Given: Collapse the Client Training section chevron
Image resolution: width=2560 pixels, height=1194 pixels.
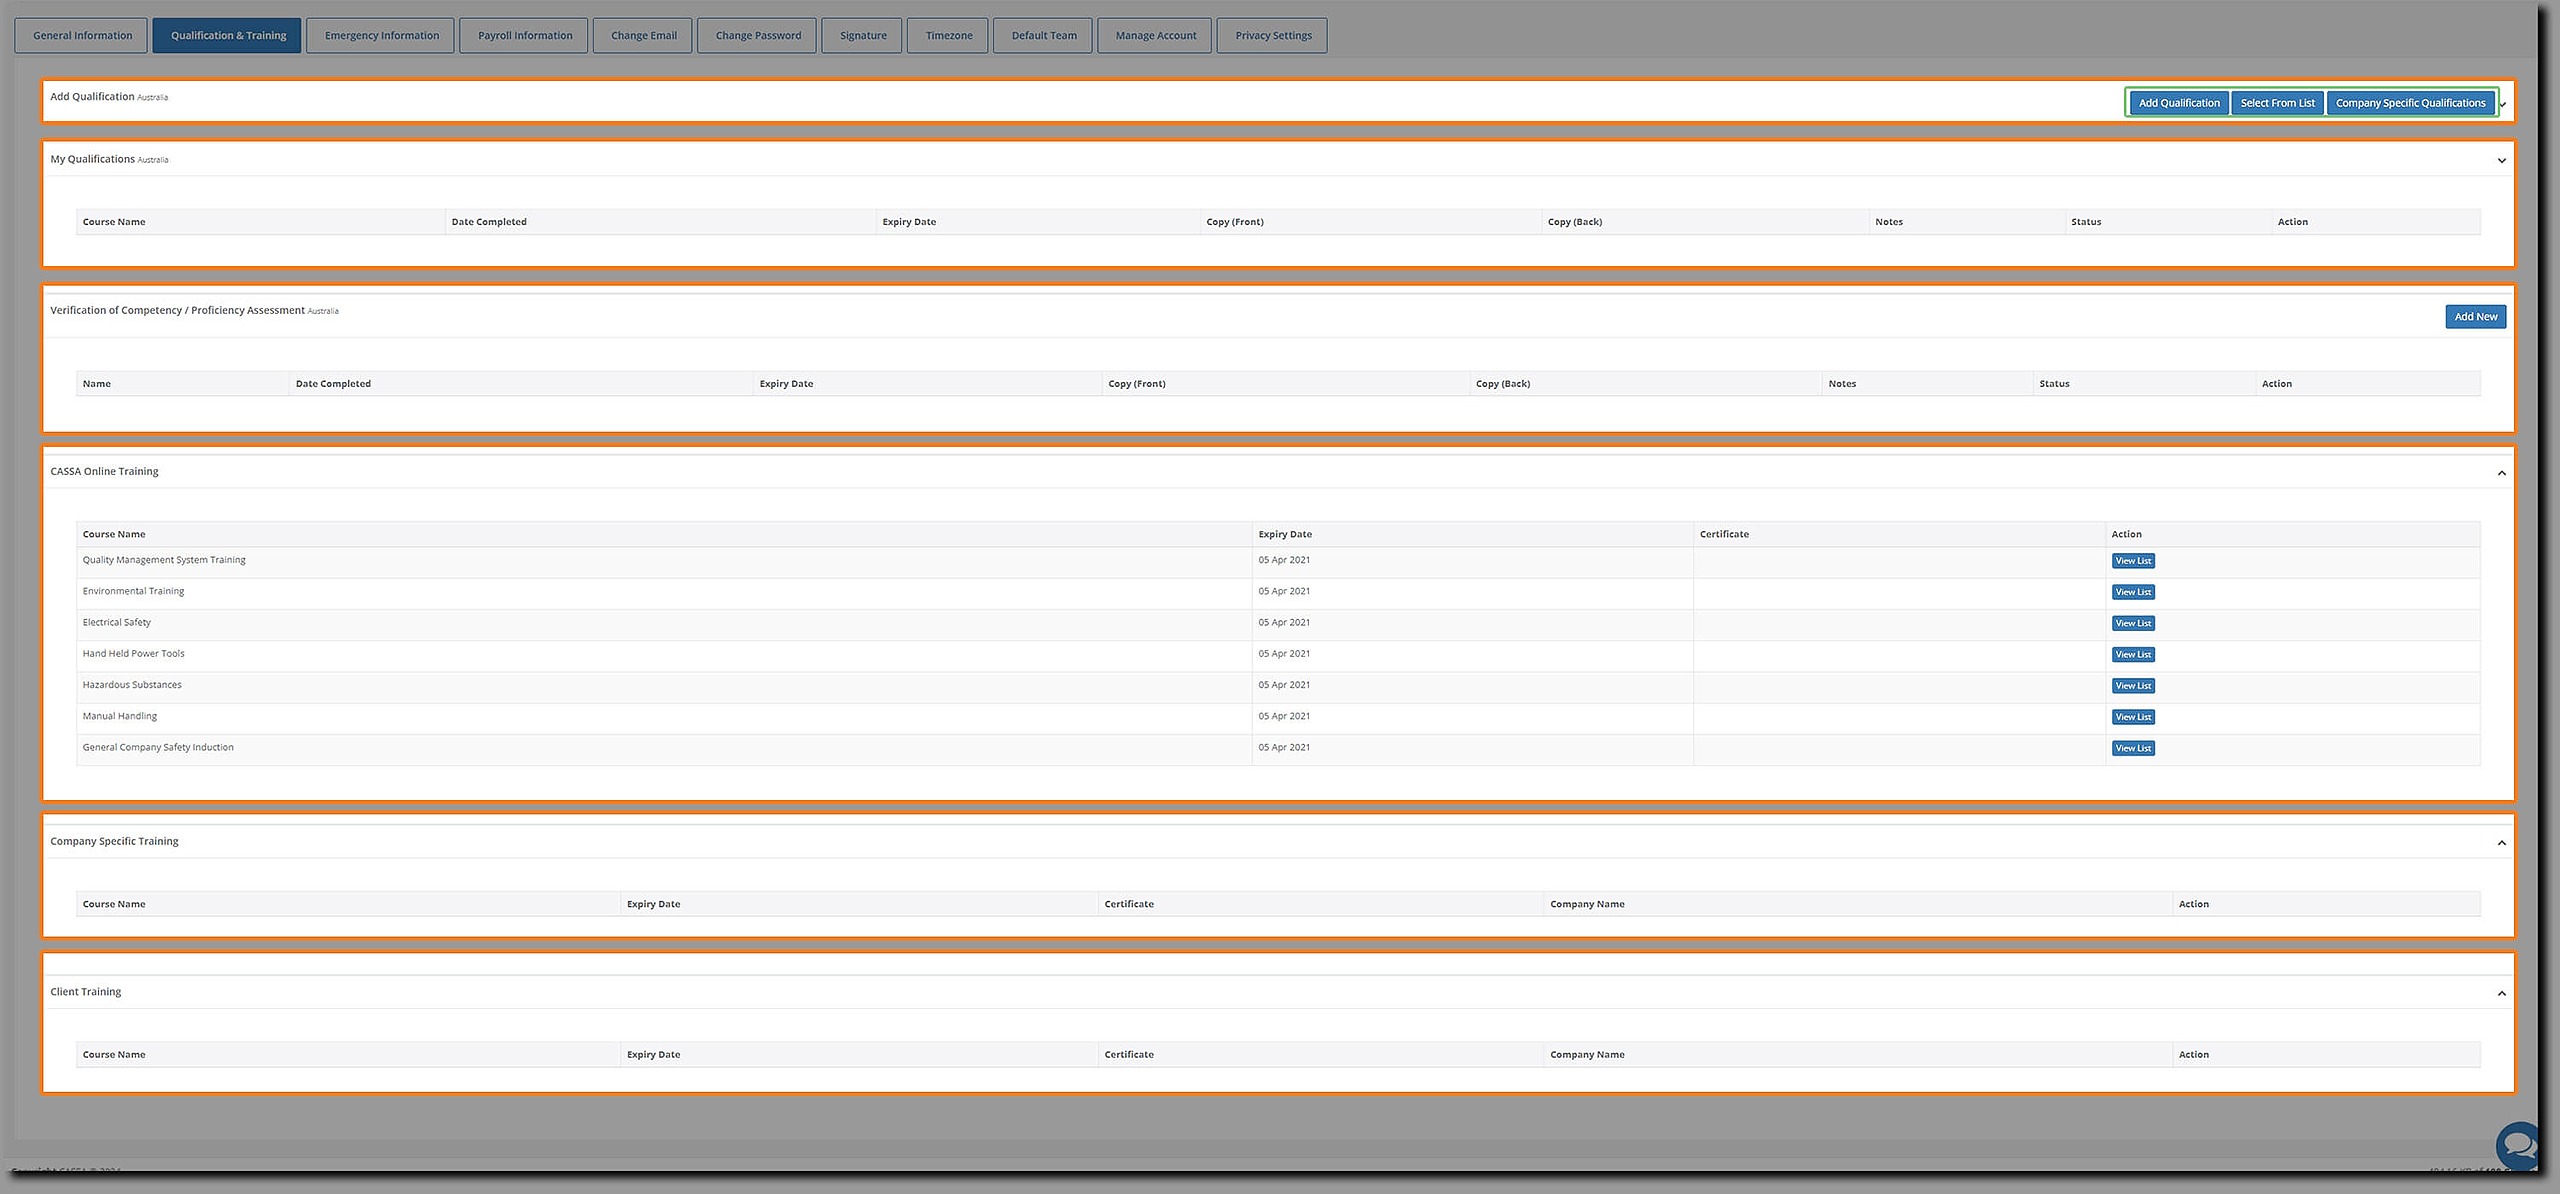Looking at the screenshot, I should pyautogui.click(x=2501, y=994).
